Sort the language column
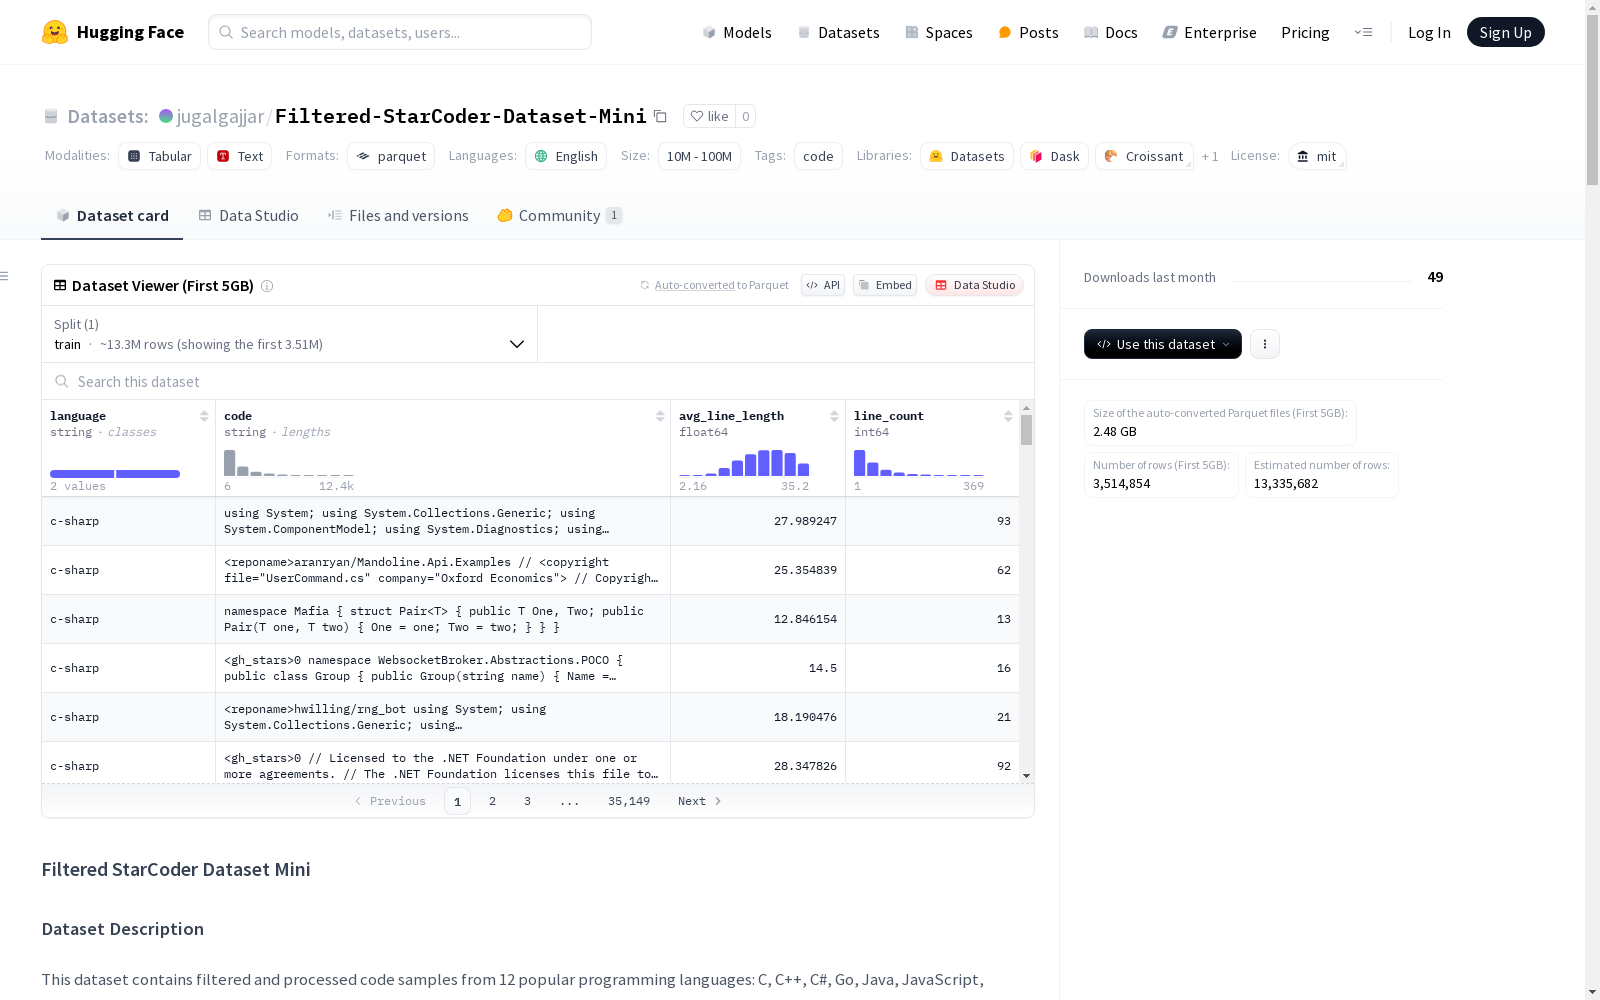1600x1000 pixels. point(204,416)
